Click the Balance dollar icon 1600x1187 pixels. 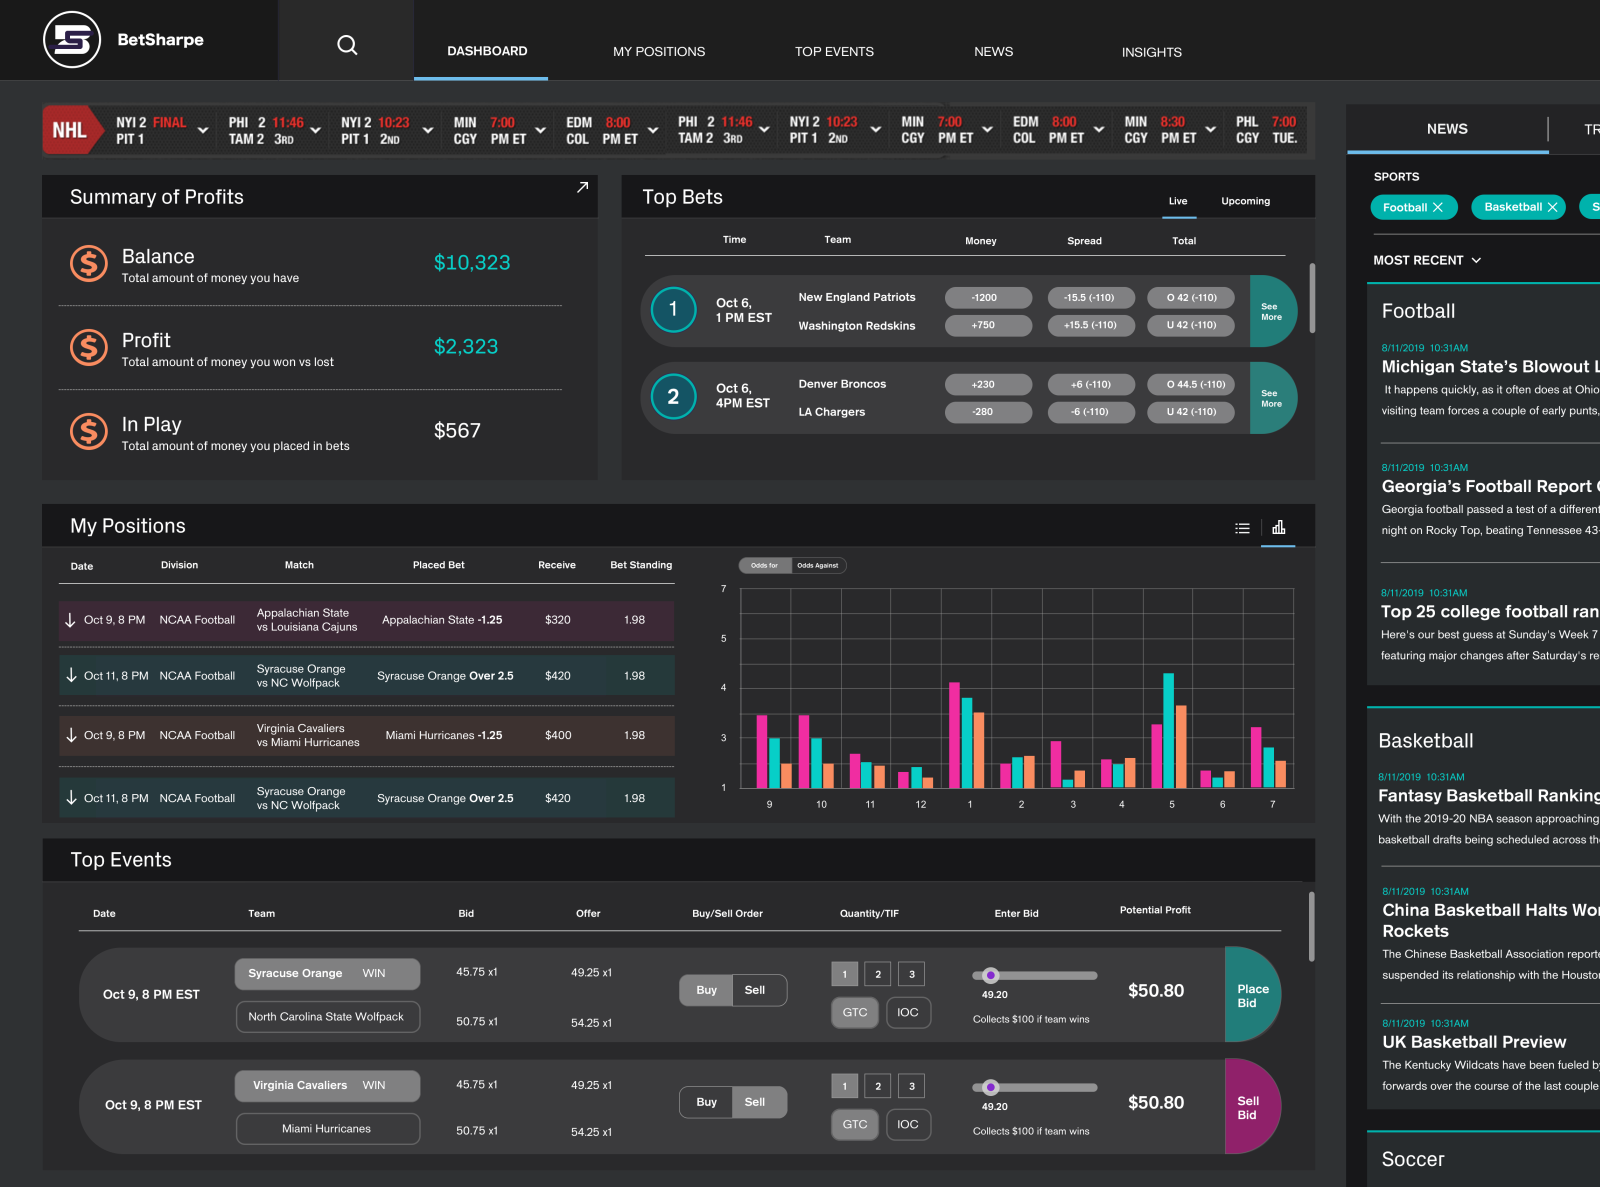pyautogui.click(x=88, y=264)
